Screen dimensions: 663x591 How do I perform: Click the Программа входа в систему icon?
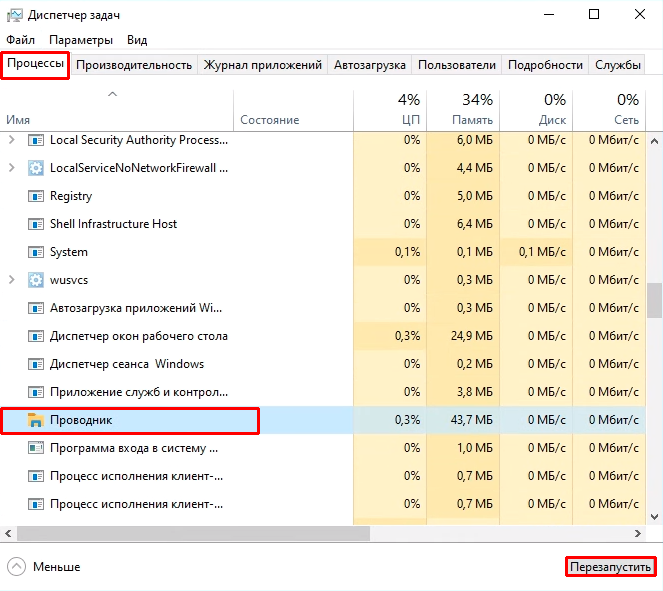36,448
